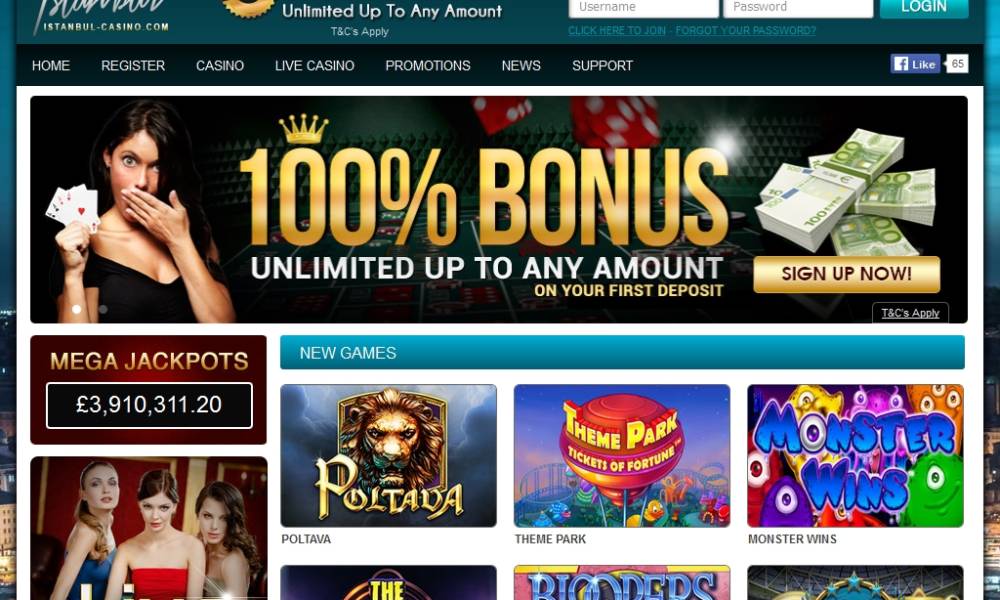Open the Live Casino menu item
The height and width of the screenshot is (600, 1000).
point(314,66)
